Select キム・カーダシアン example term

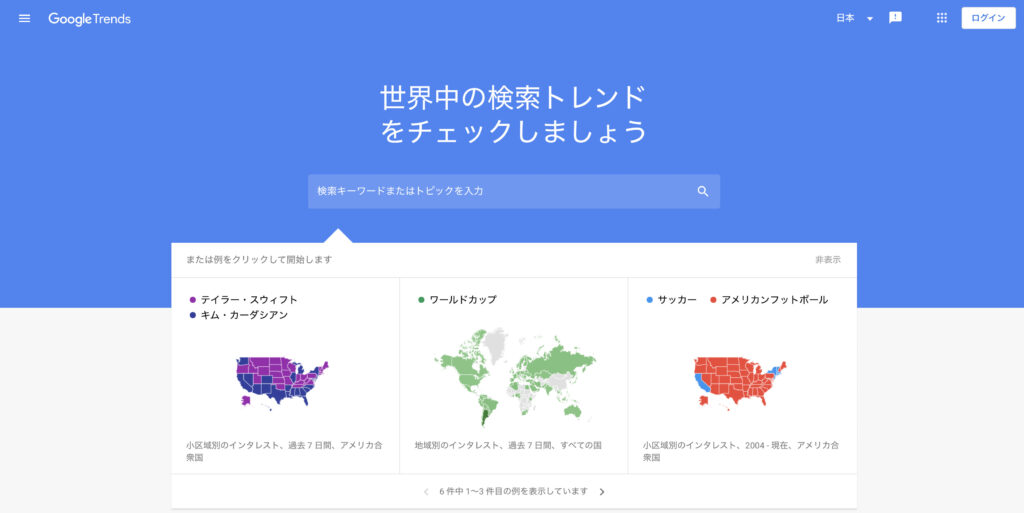pos(244,315)
